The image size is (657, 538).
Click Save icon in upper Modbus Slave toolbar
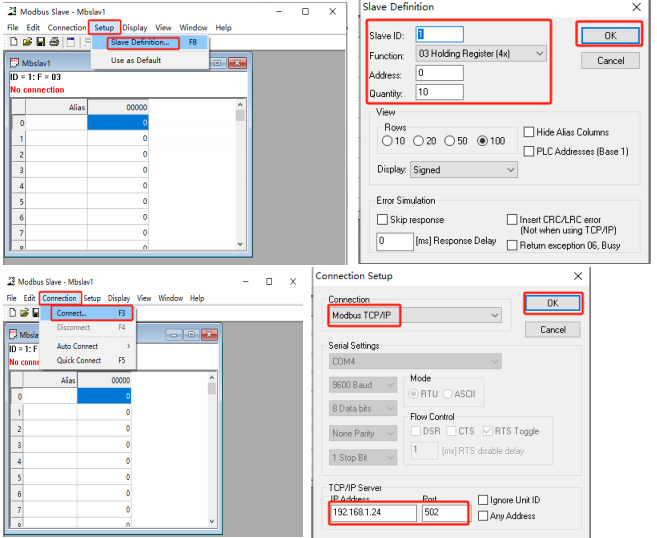coord(41,41)
